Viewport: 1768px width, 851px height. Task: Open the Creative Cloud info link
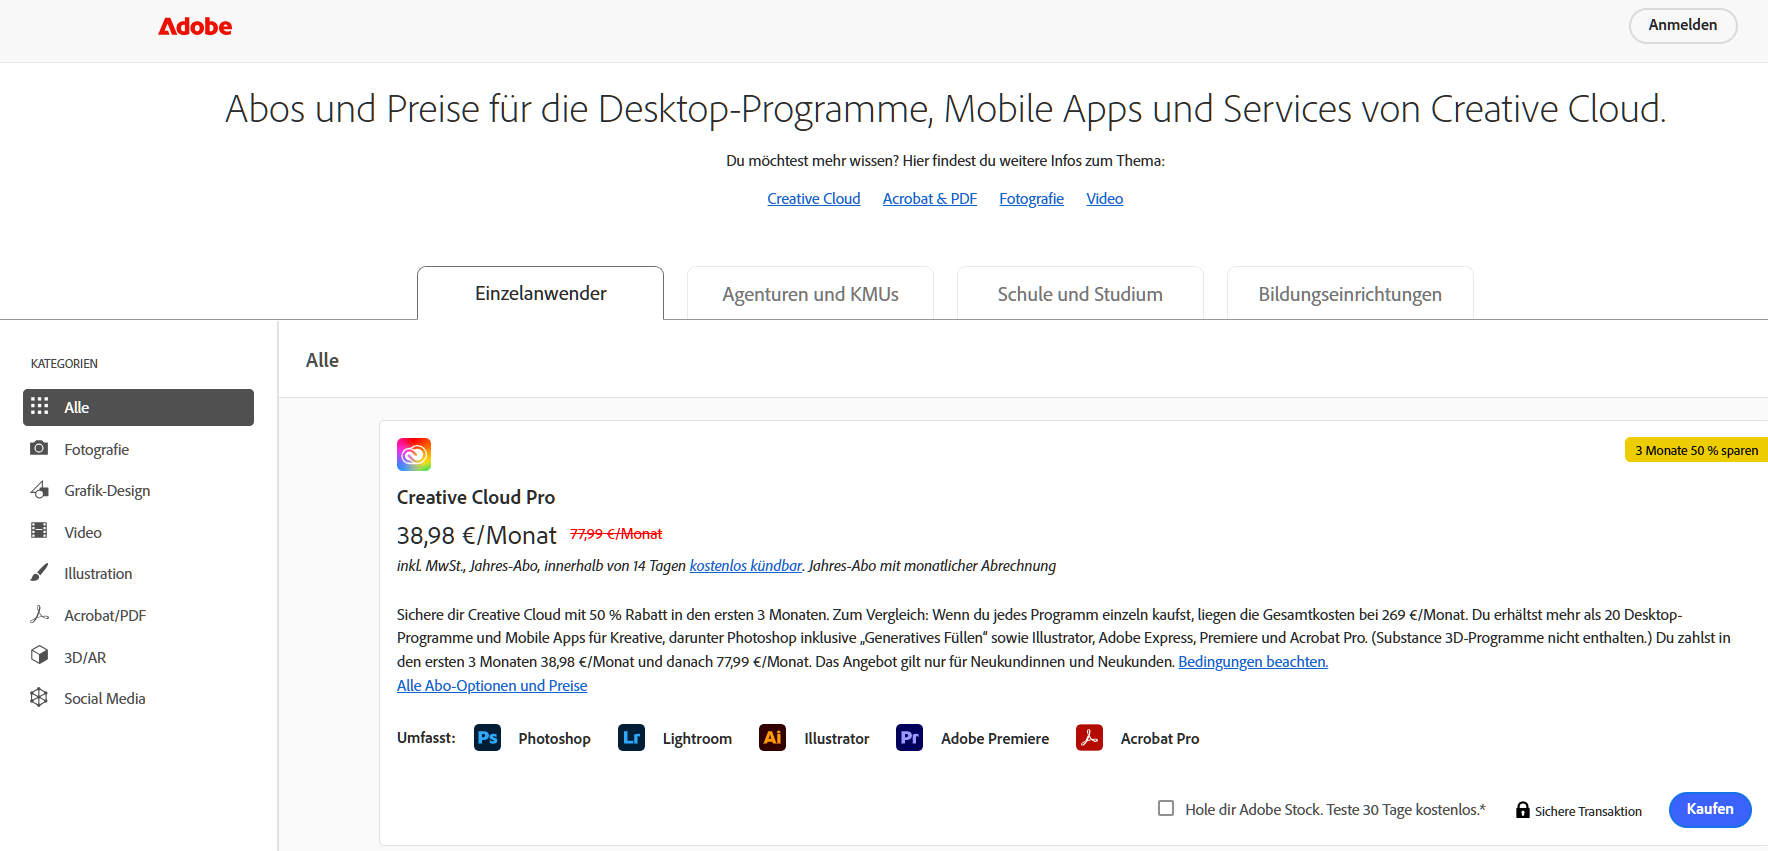(814, 199)
